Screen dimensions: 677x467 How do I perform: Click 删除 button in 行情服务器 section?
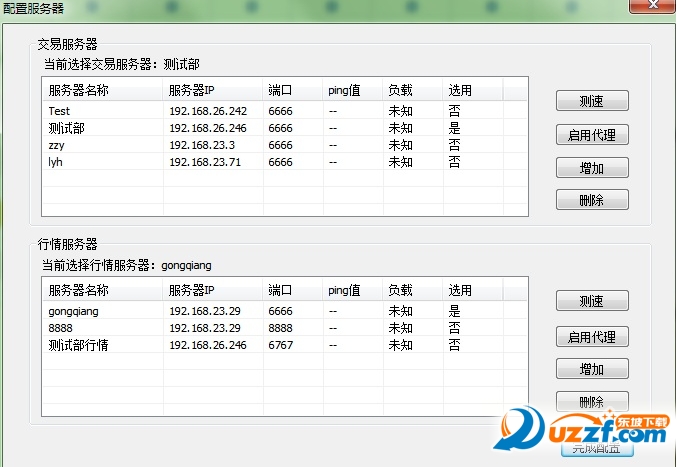pos(592,401)
